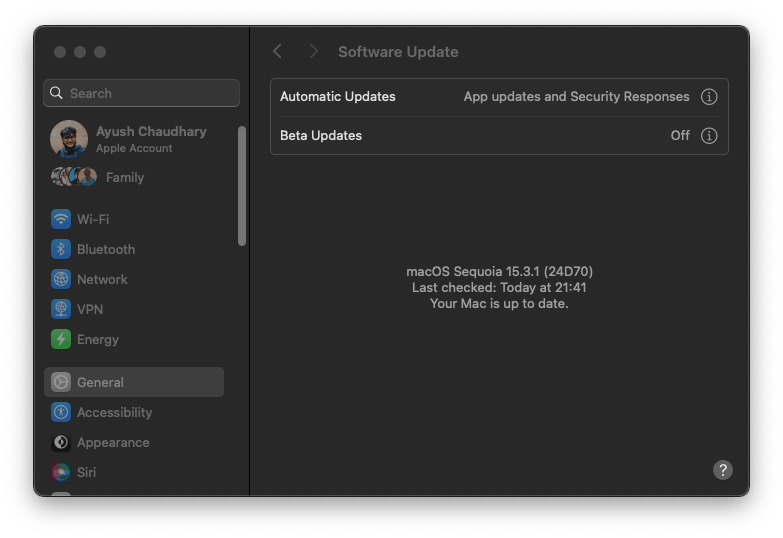Click 'macOS Sequoia 15.3.1 (24D70)' text

499,271
